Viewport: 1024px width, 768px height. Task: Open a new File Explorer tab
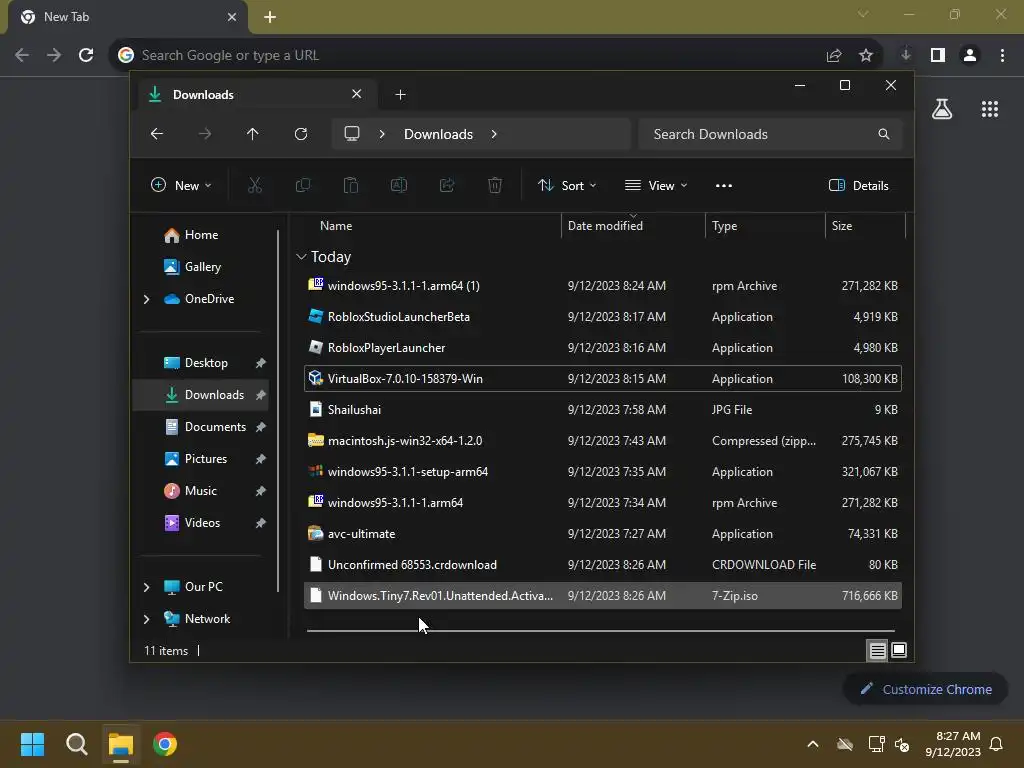[400, 95]
